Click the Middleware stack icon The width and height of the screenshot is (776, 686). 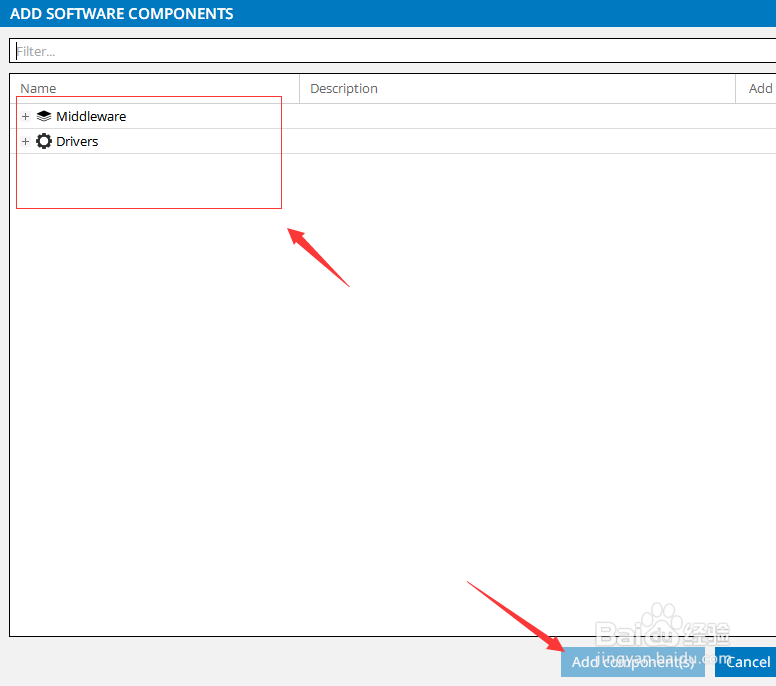click(x=44, y=116)
